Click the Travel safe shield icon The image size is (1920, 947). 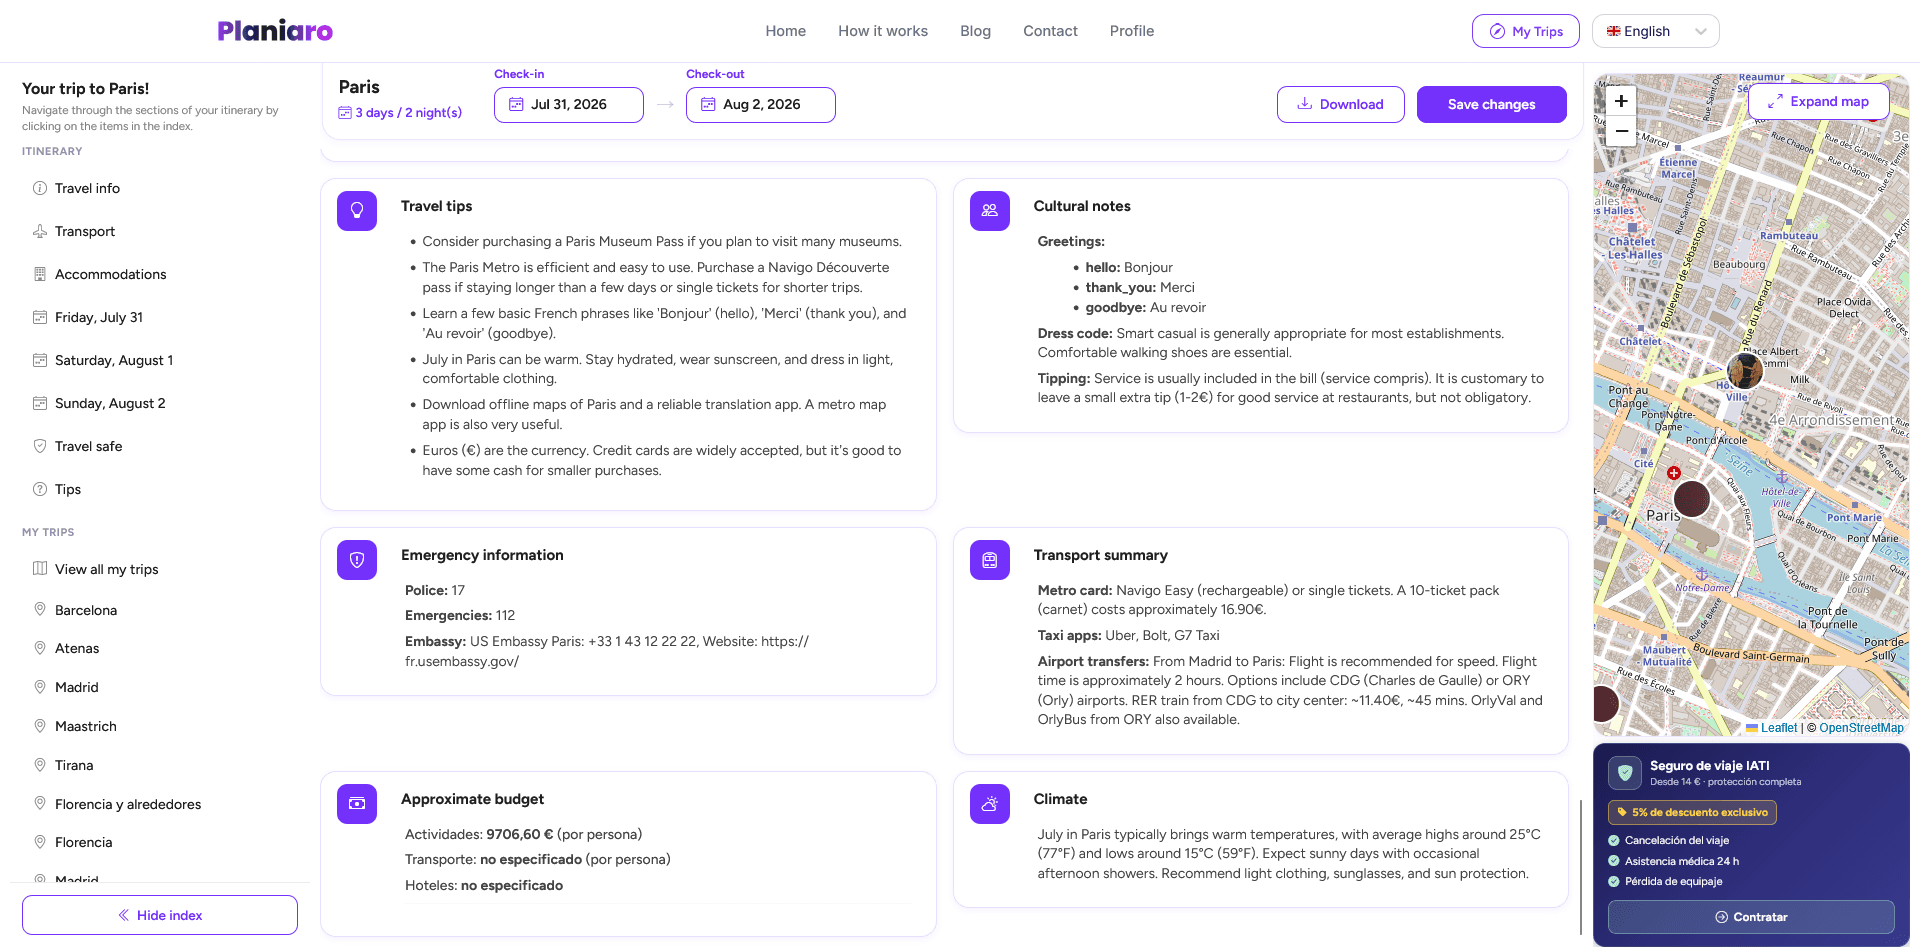[40, 446]
